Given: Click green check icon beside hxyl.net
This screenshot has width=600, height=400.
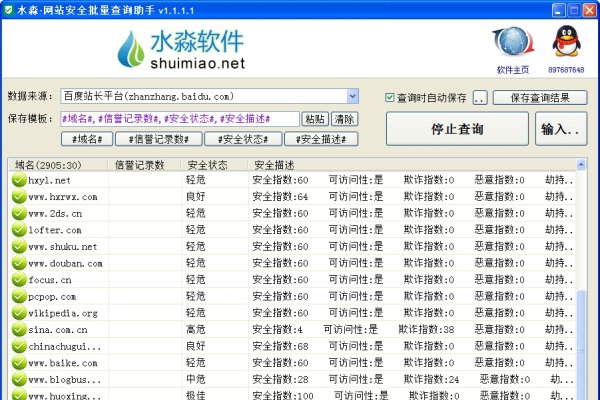Looking at the screenshot, I should point(19,180).
